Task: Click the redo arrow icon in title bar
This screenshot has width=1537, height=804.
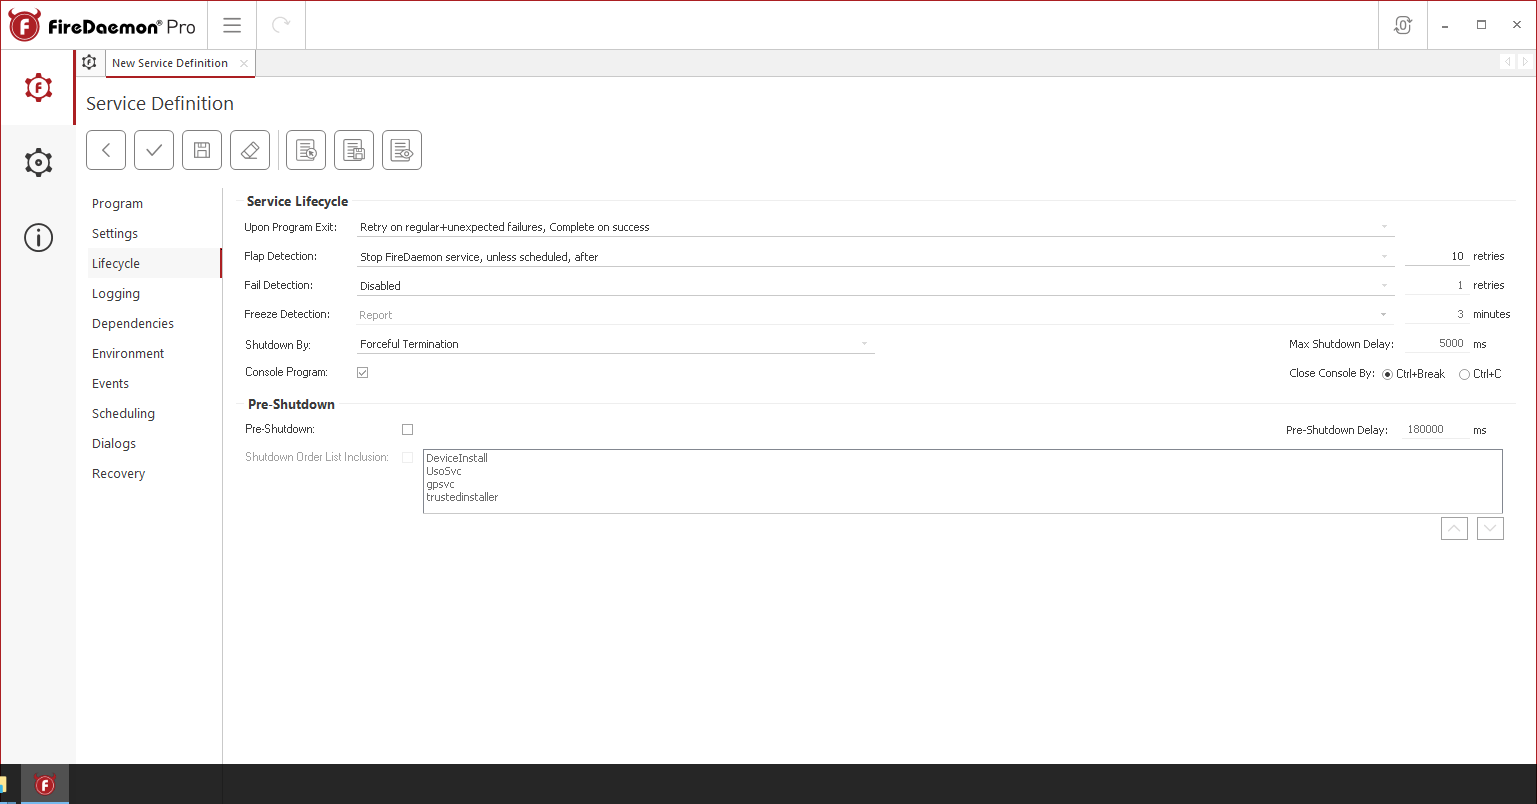Action: tap(281, 25)
